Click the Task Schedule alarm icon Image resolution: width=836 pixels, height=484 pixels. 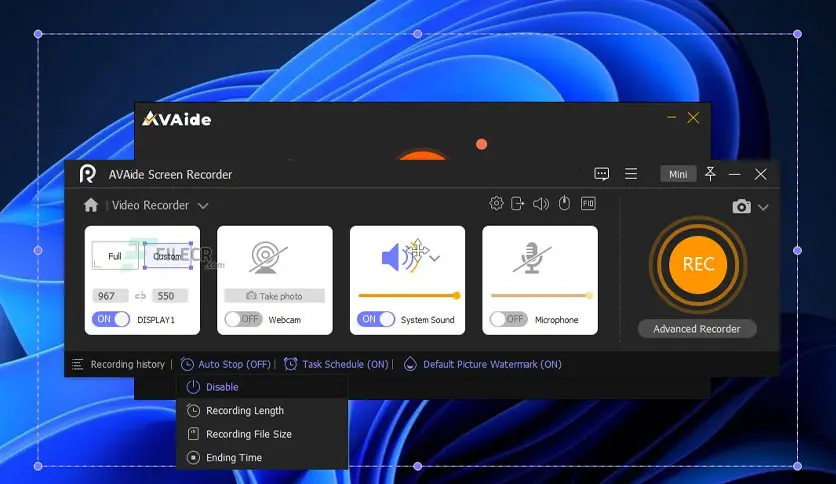(291, 364)
